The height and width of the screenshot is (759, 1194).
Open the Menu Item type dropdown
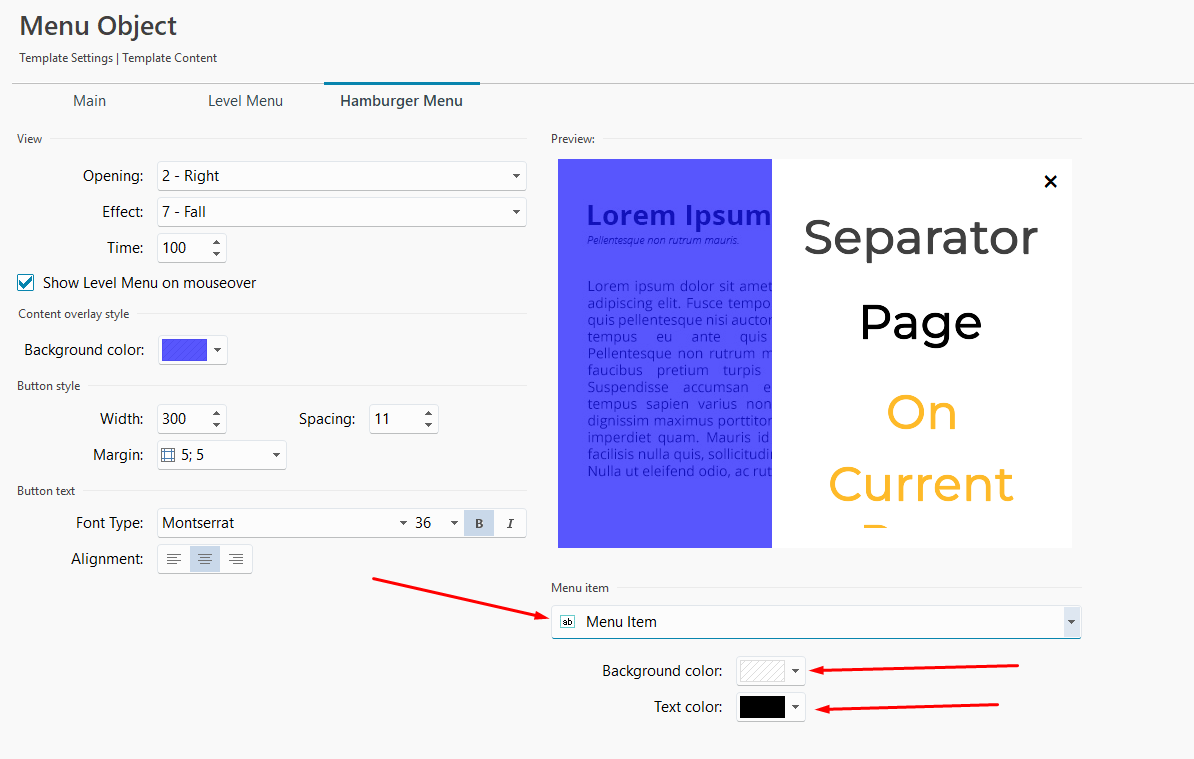(1071, 622)
